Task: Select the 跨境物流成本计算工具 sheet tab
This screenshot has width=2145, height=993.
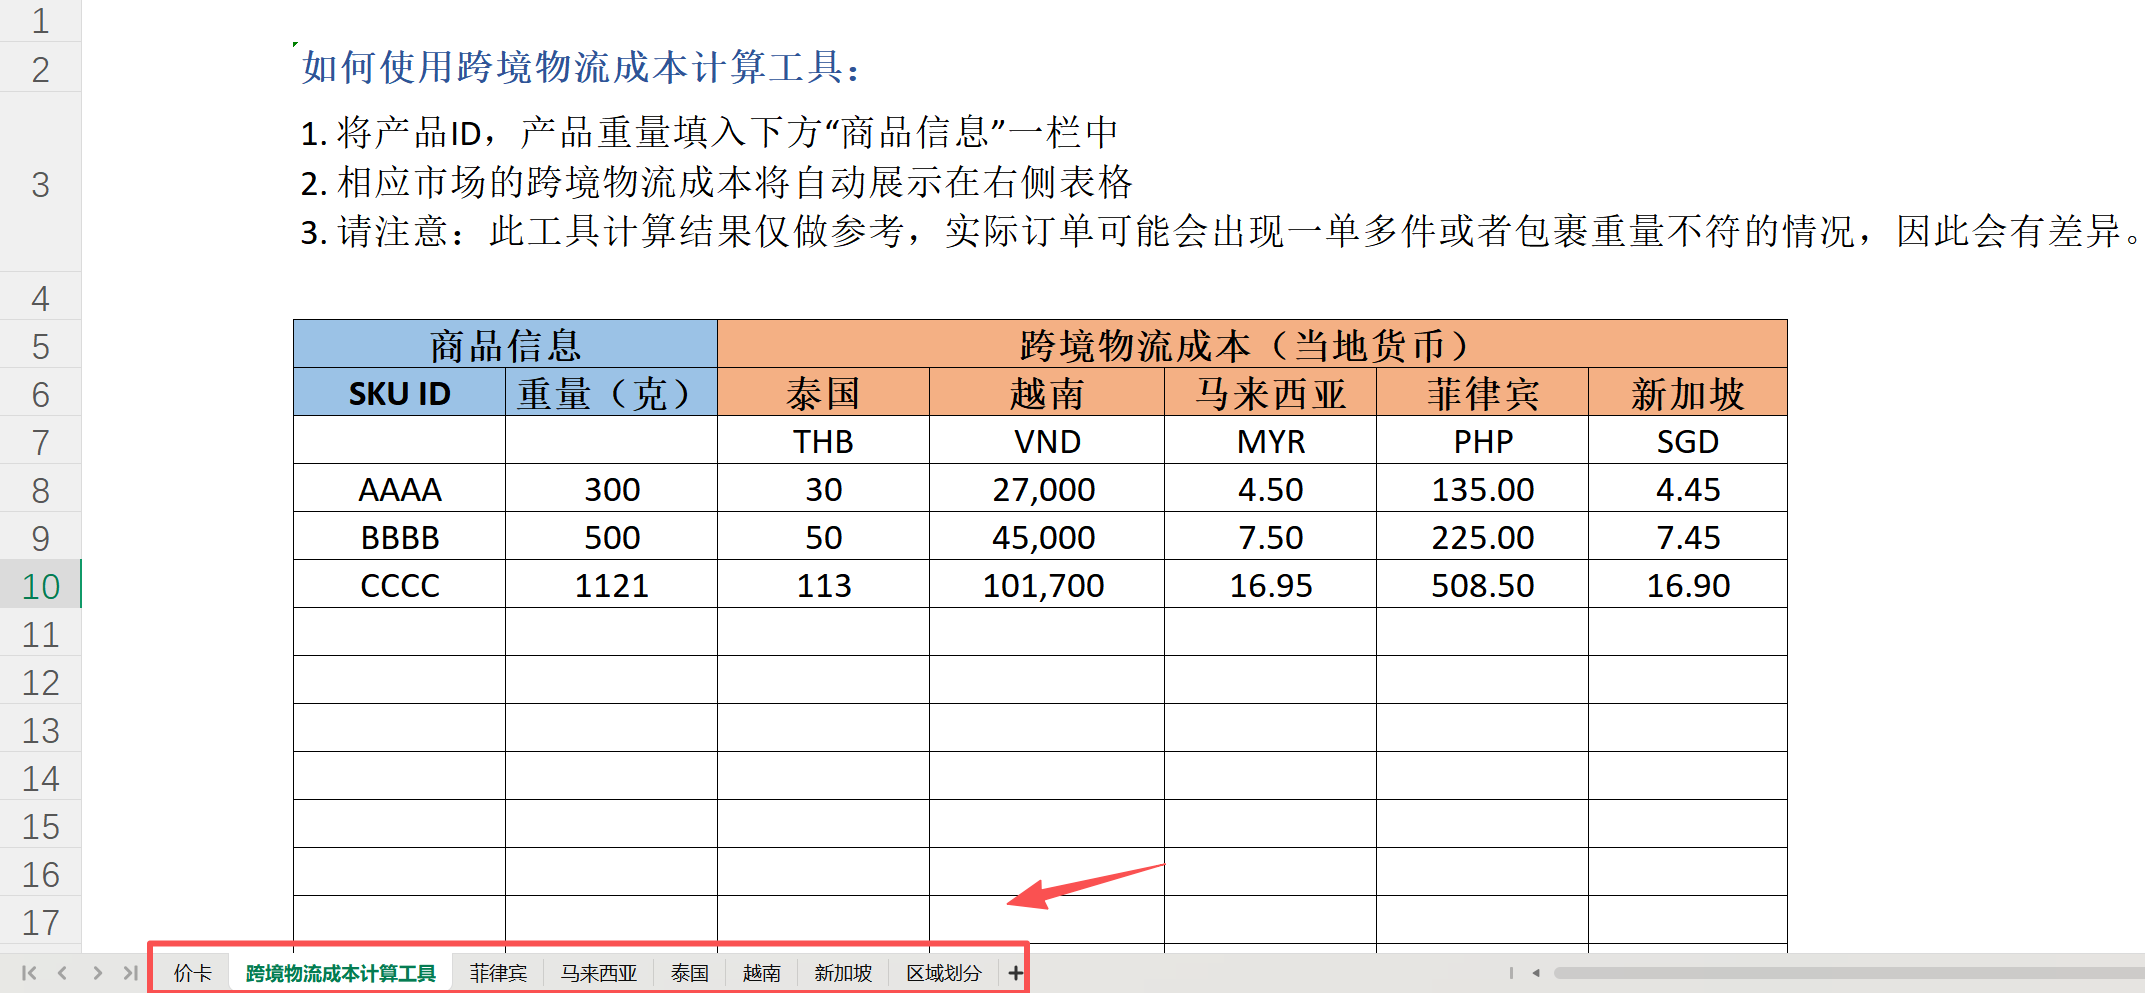Action: pos(340,971)
